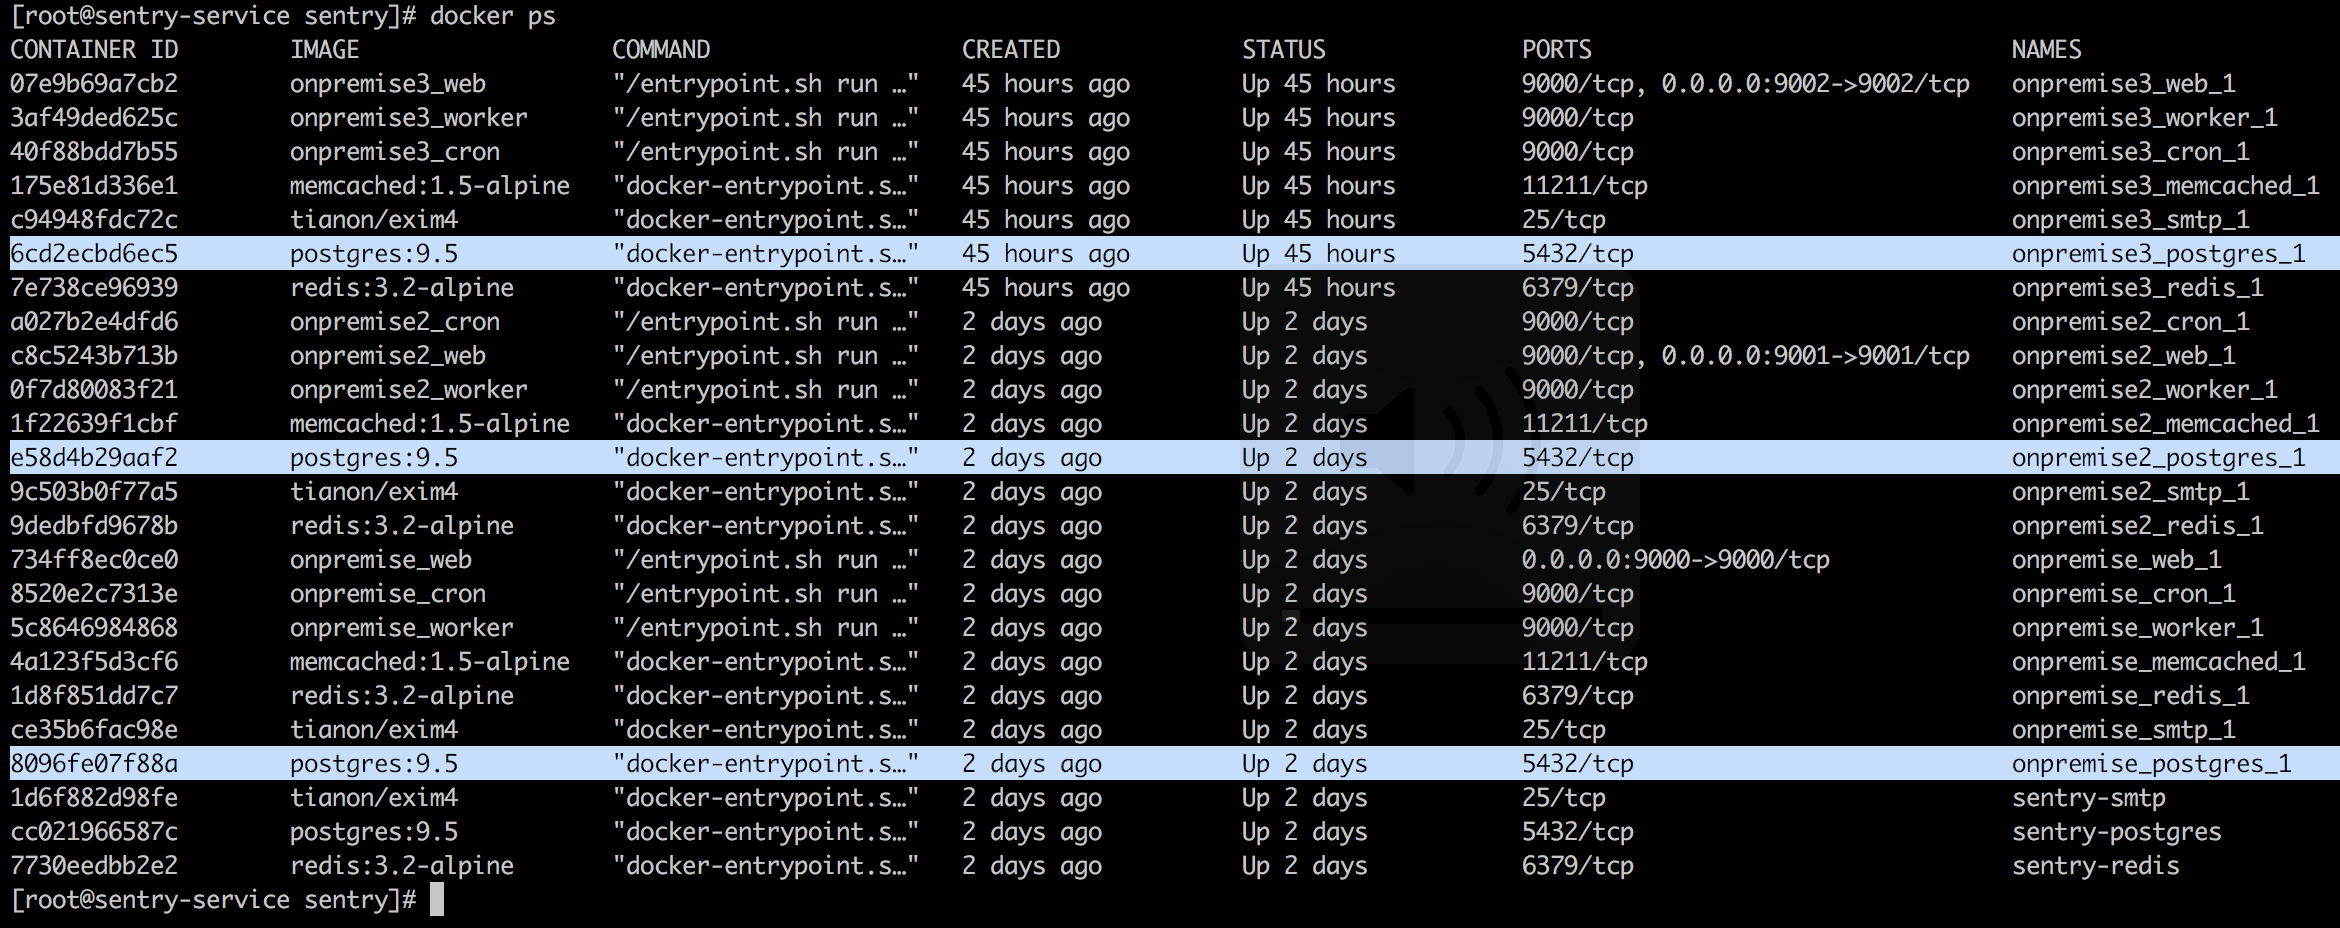Select container ID 9c503b0f77a5

pyautogui.click(x=94, y=492)
